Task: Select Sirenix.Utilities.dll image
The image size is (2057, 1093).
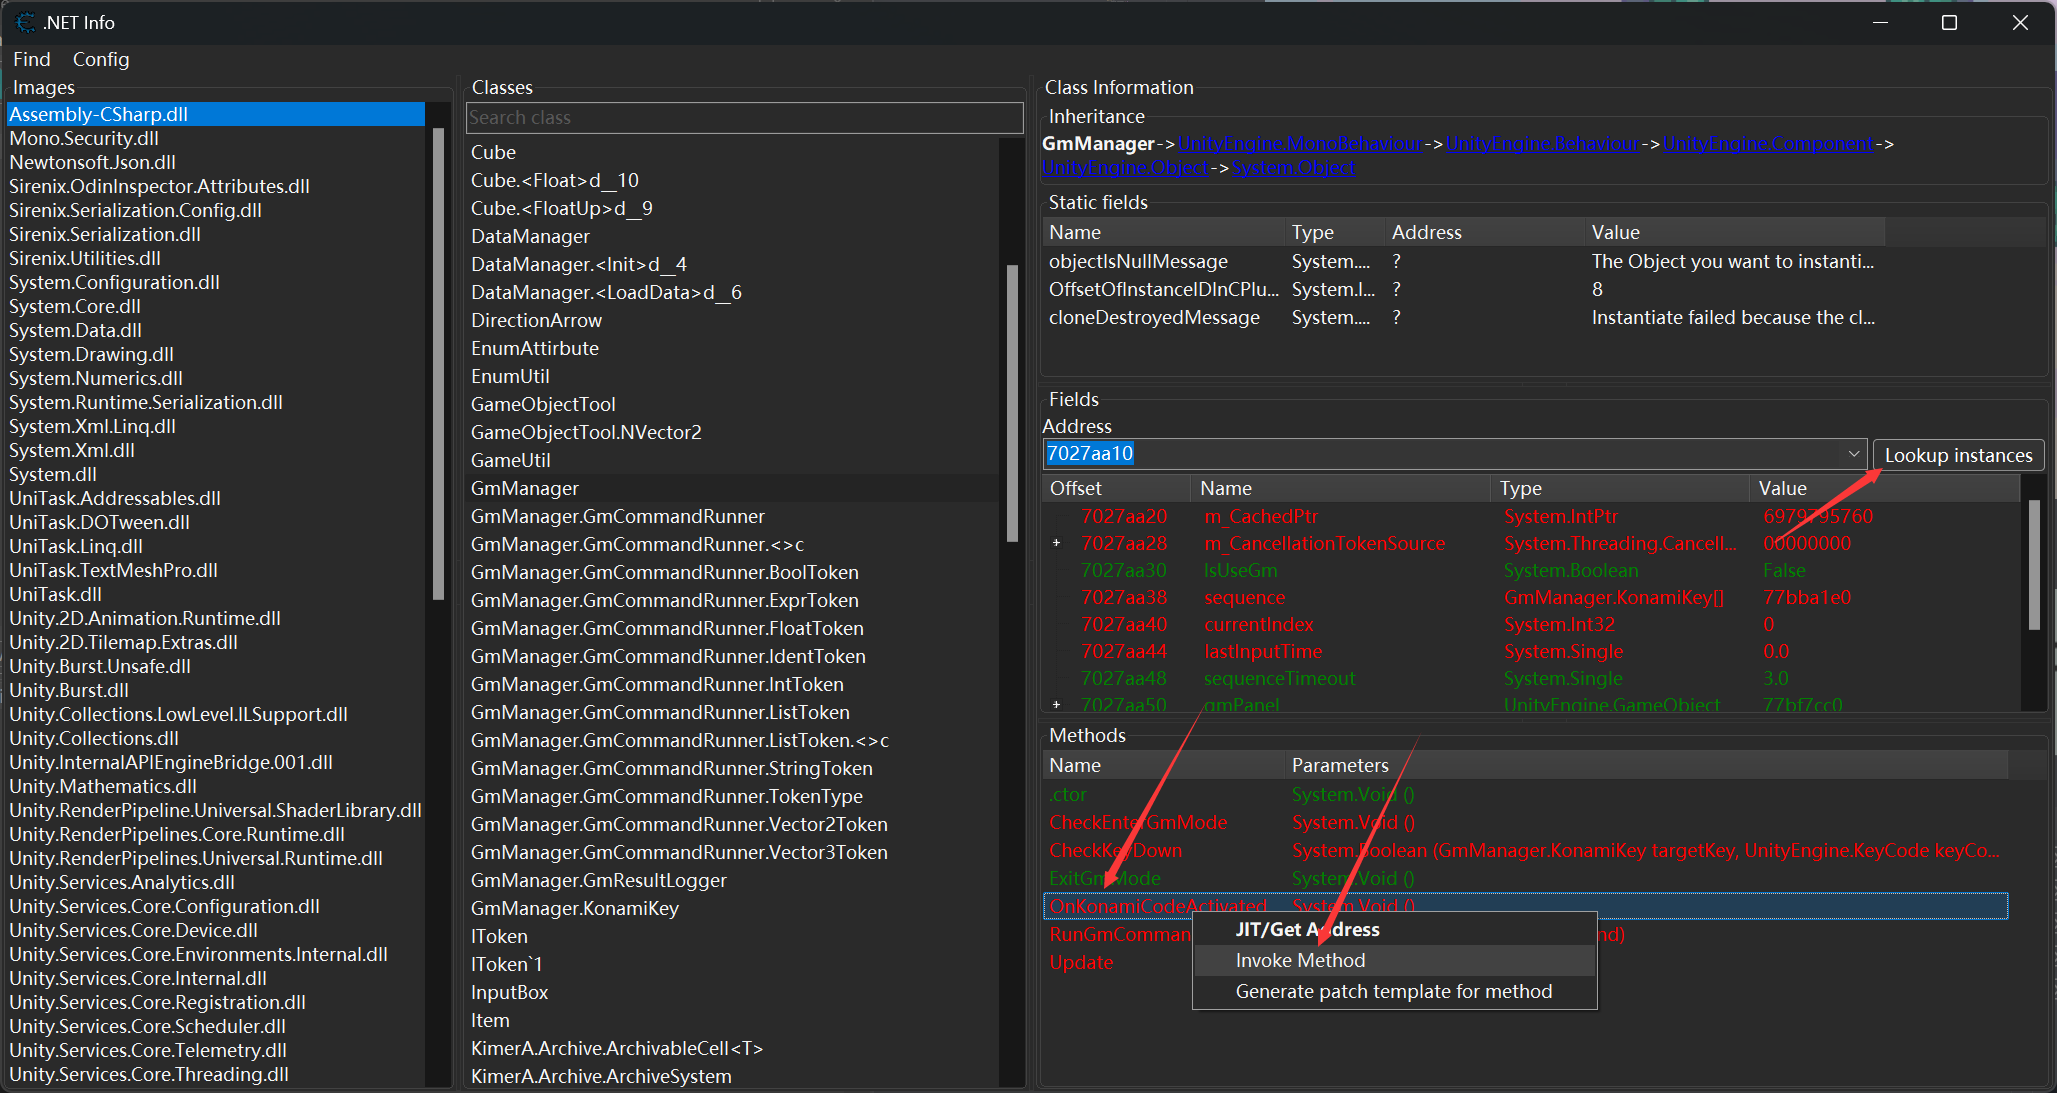Action: 85,258
